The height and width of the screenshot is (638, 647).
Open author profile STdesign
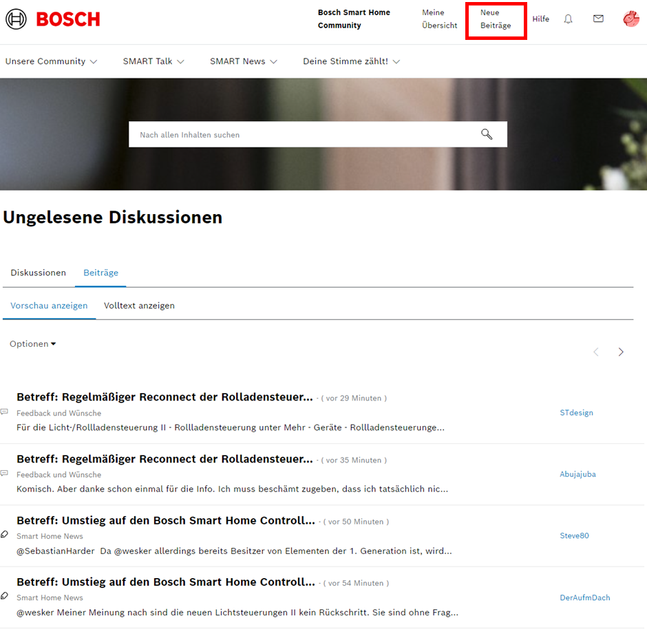coord(576,412)
